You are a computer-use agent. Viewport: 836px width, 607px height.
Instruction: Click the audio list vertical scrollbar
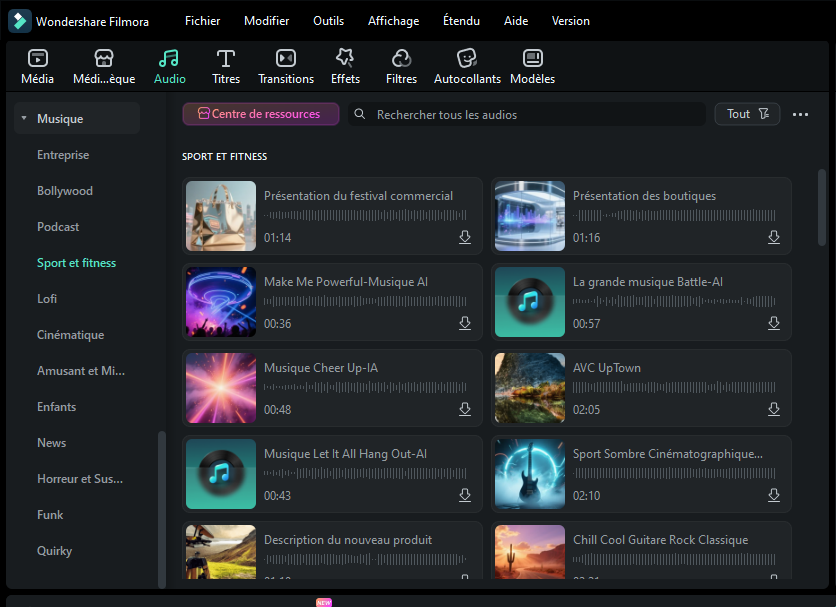pos(822,206)
